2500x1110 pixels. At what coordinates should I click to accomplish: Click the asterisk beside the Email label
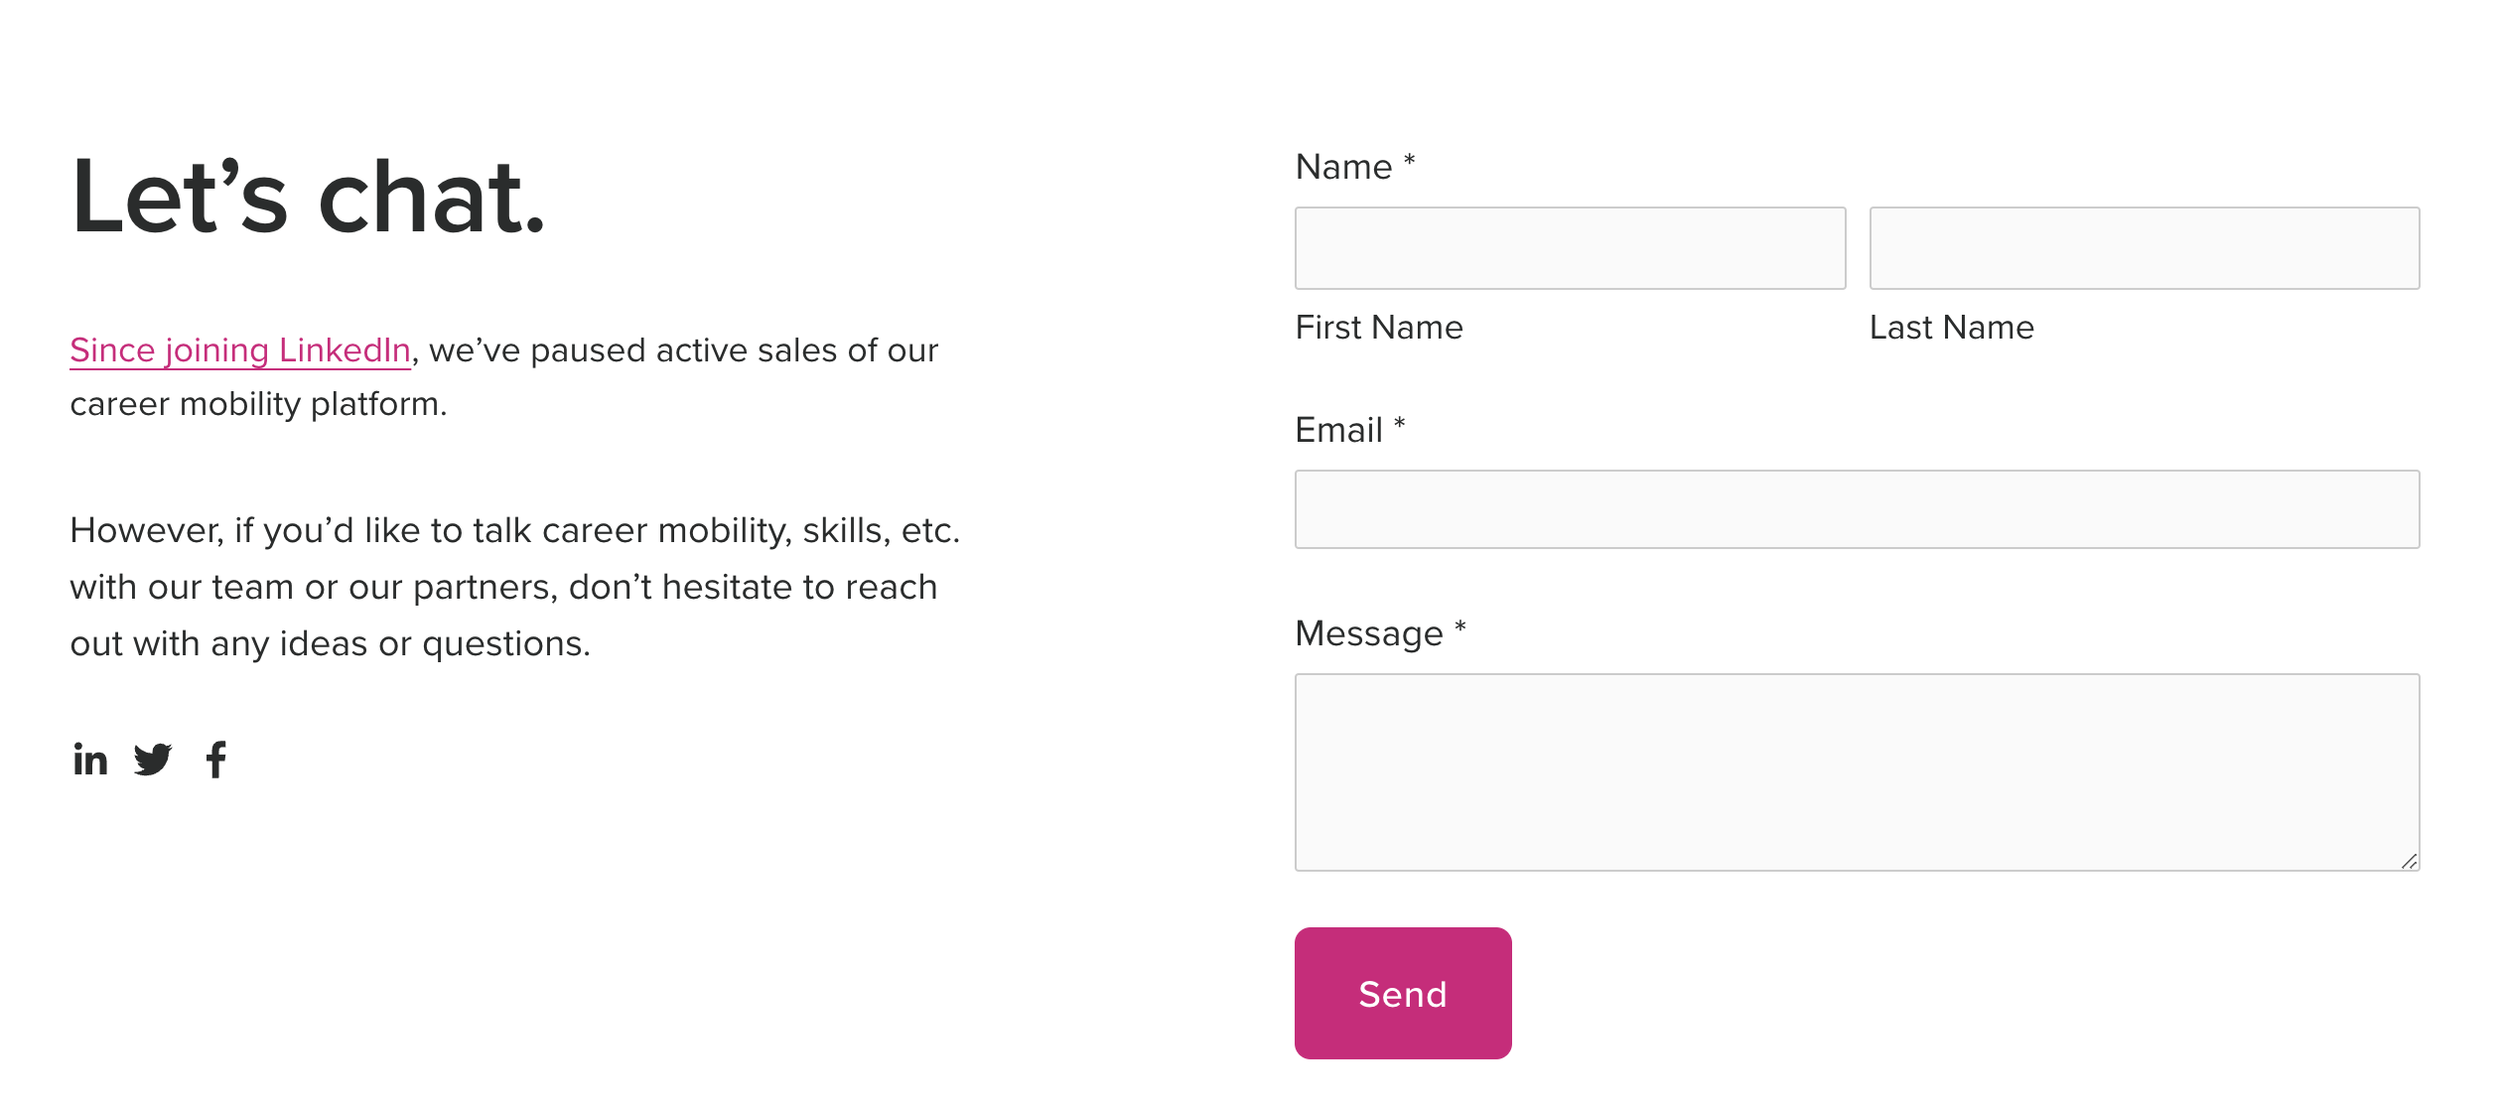[1399, 425]
